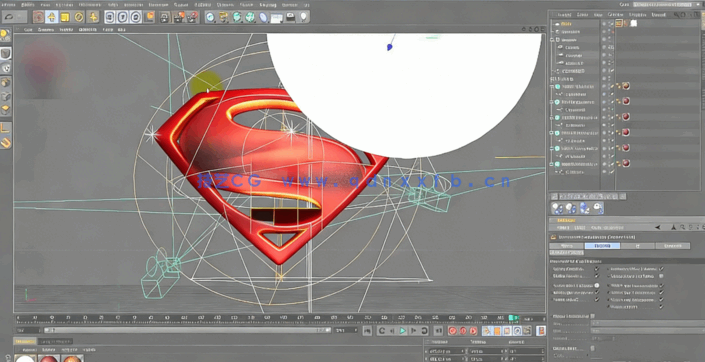Screen dimensions: 705x362
Task: Toggle the bottom-right checkbox in Attributes options
Action: coord(661,307)
